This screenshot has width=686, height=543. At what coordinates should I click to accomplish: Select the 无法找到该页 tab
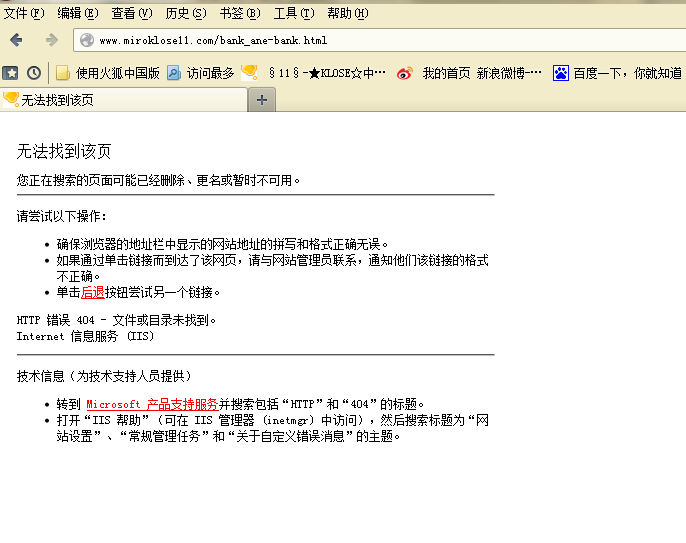[124, 100]
